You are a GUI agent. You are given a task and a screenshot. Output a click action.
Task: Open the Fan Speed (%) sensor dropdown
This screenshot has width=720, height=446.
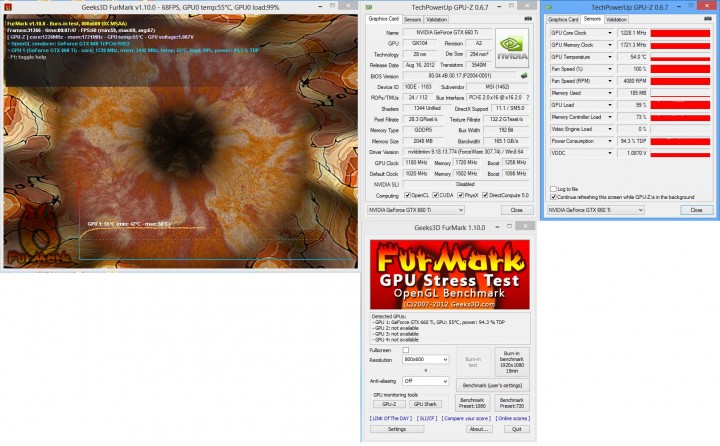click(x=610, y=69)
